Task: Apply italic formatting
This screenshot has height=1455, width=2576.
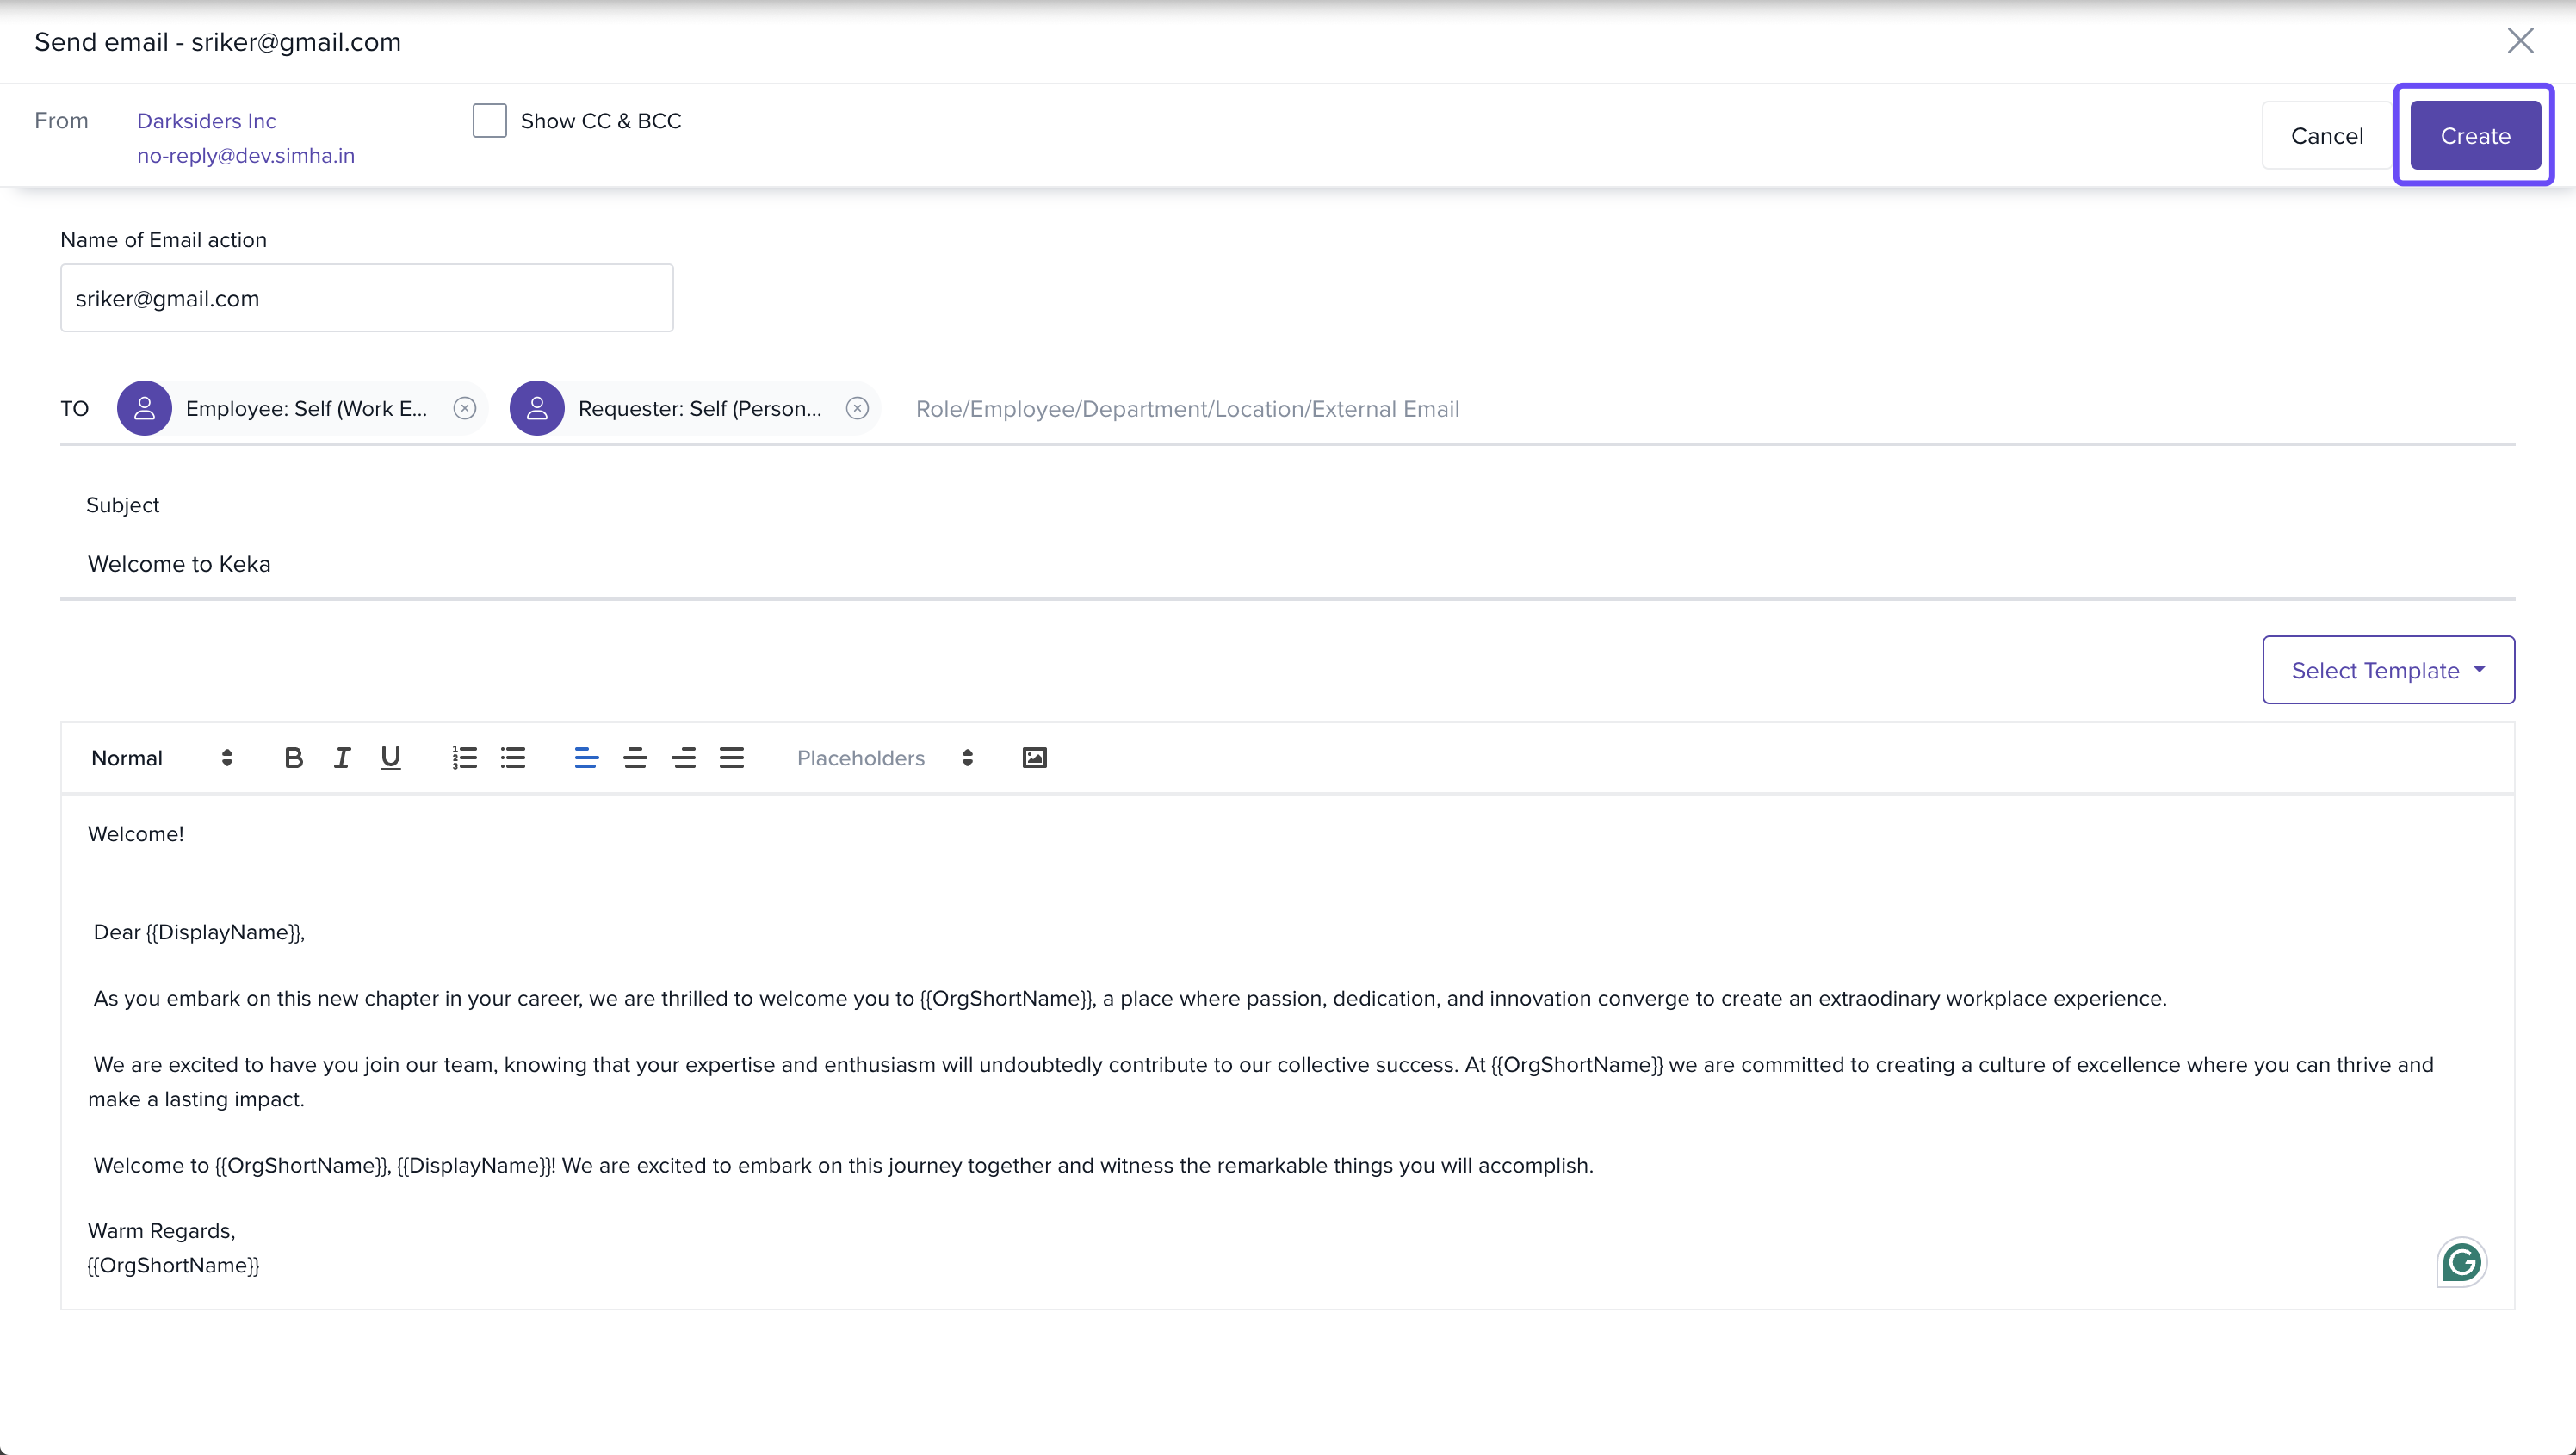Action: click(342, 758)
